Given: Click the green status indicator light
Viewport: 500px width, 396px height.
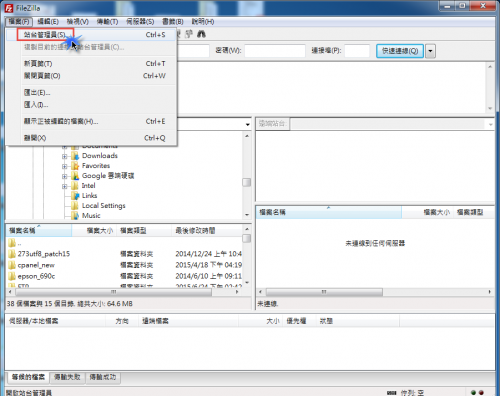Looking at the screenshot, I should tap(473, 393).
